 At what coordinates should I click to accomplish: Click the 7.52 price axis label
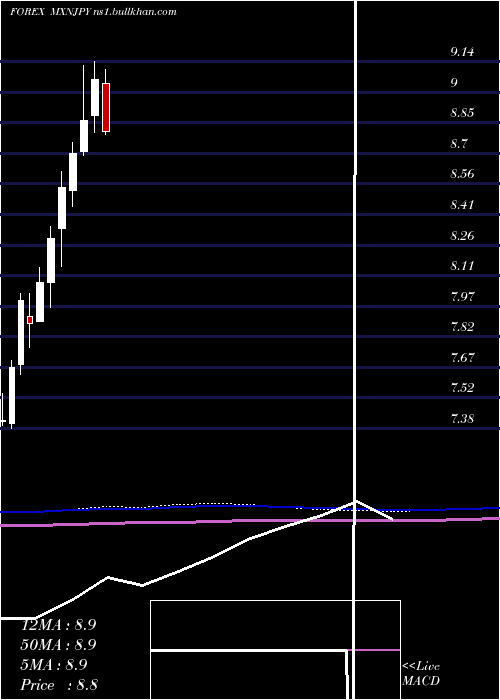pyautogui.click(x=462, y=388)
